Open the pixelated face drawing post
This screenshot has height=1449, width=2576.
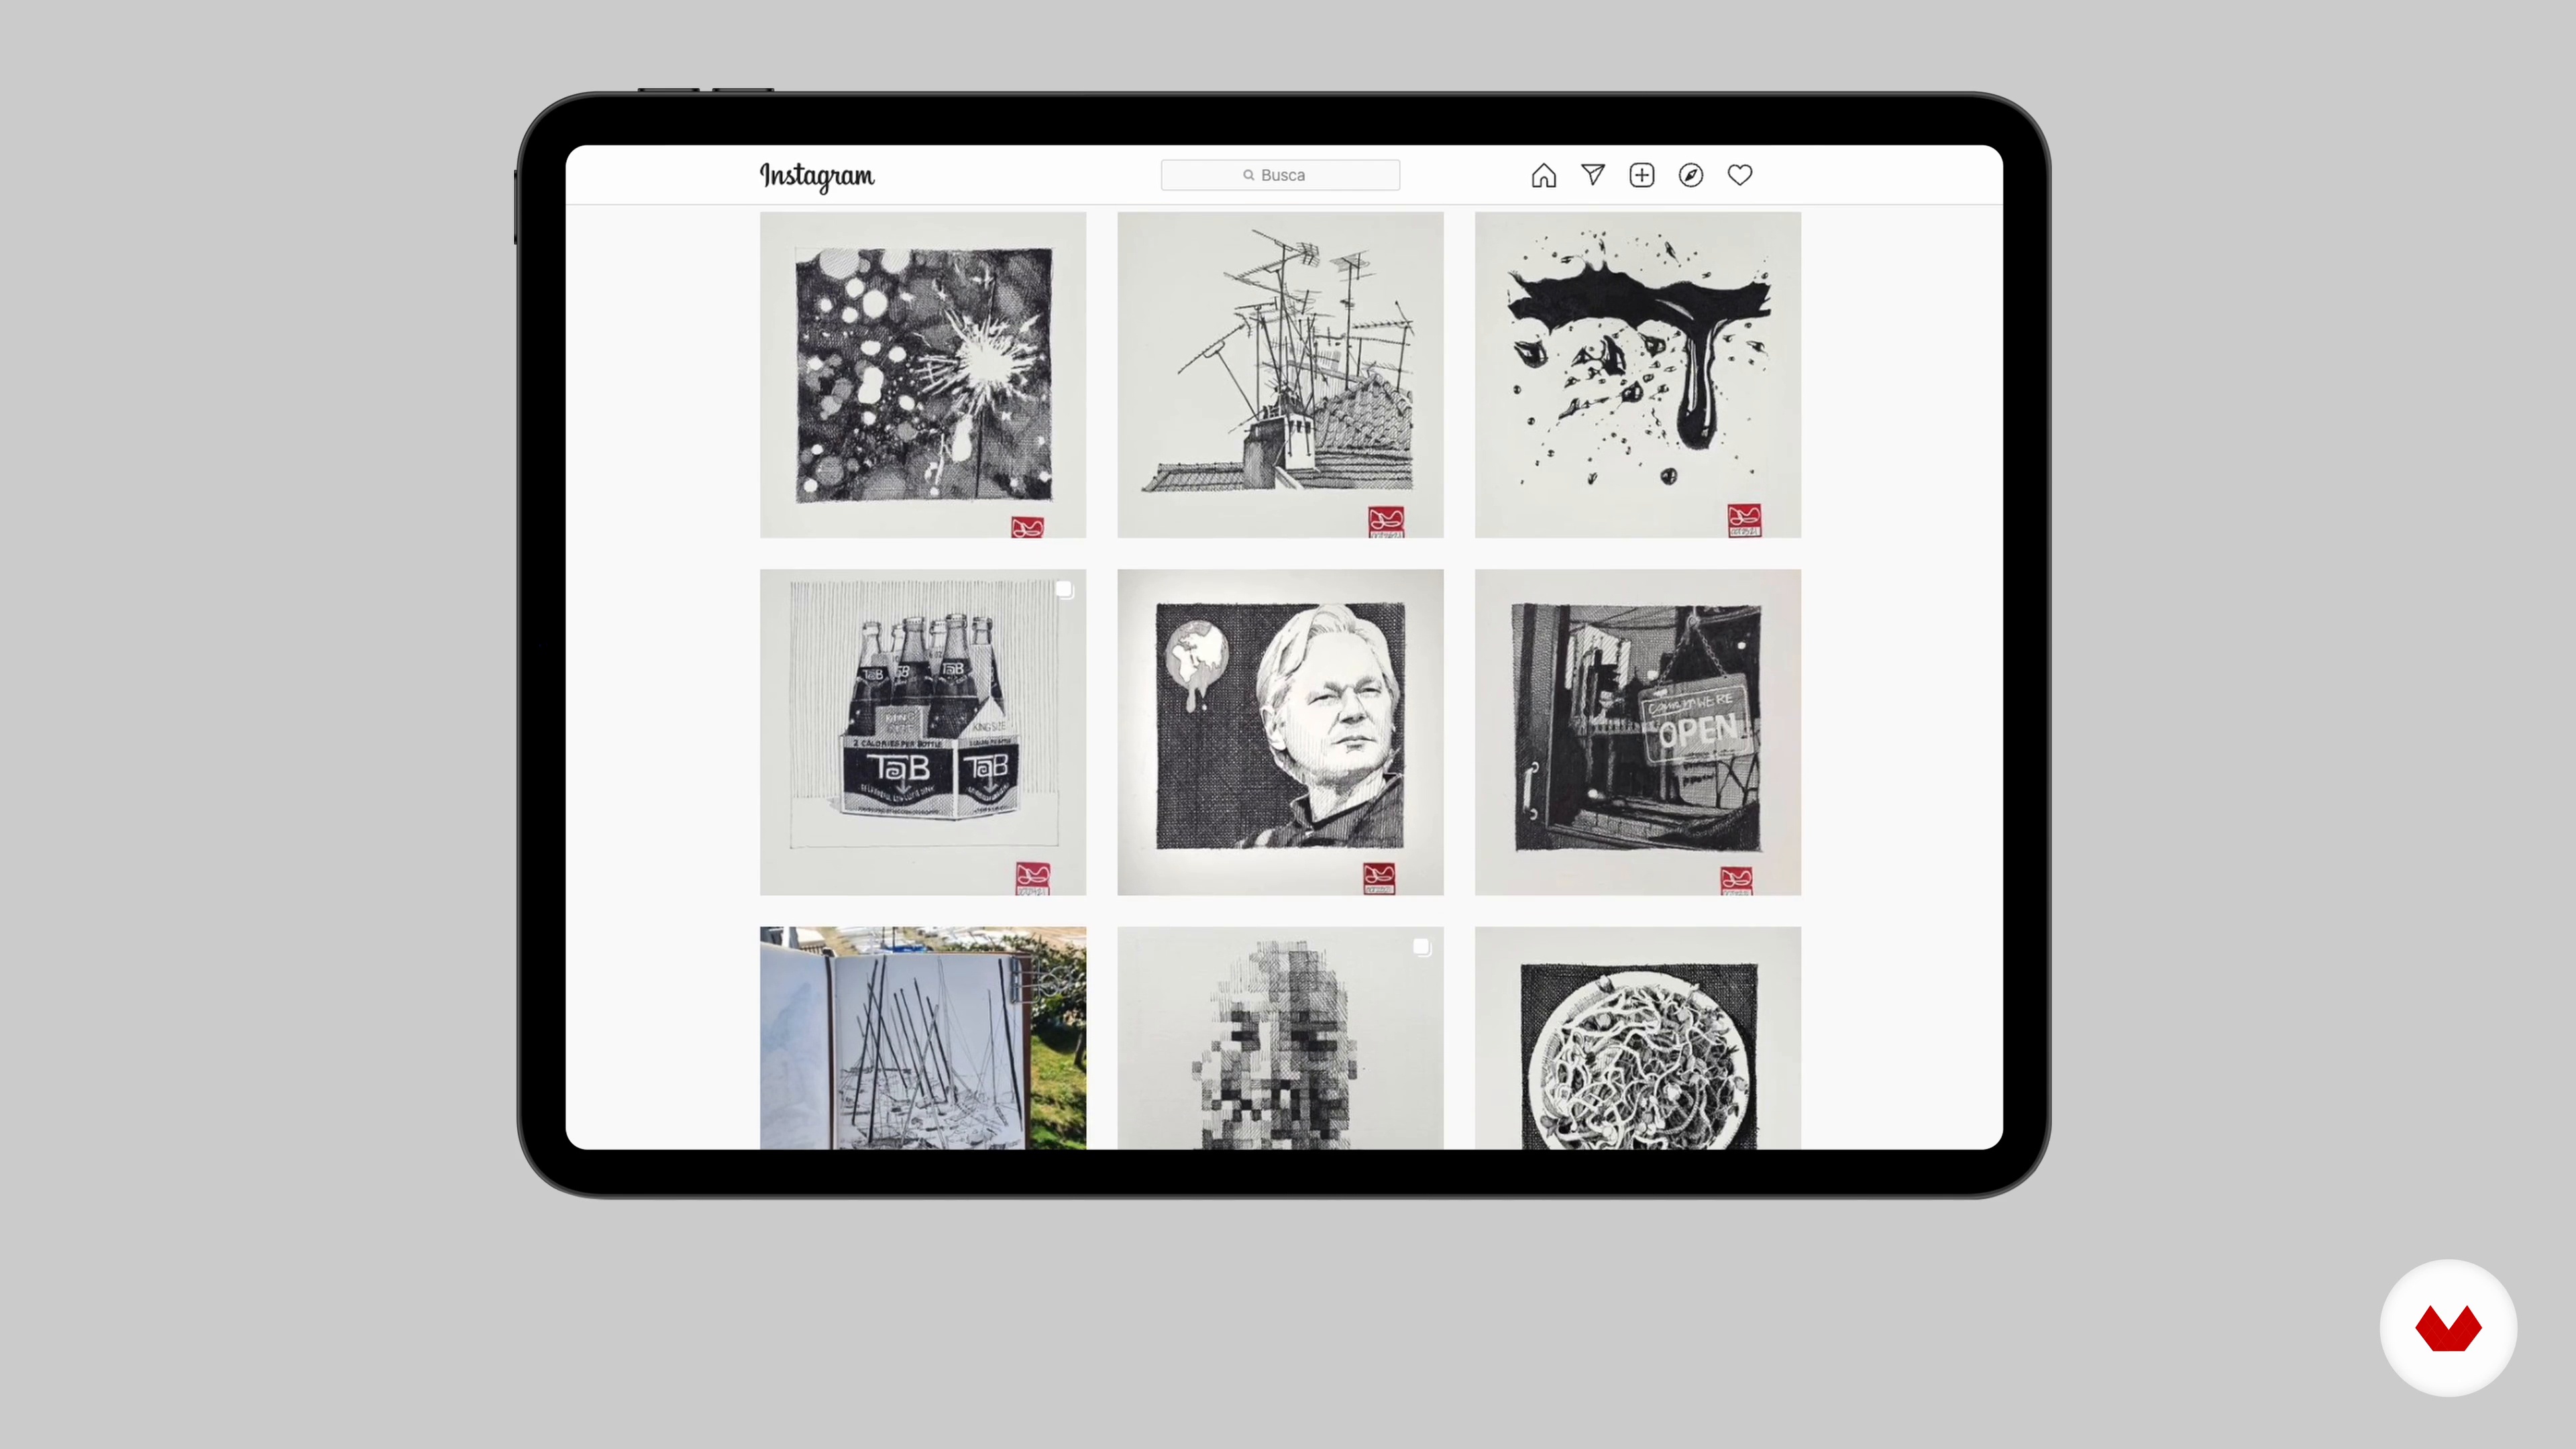tap(1279, 1037)
